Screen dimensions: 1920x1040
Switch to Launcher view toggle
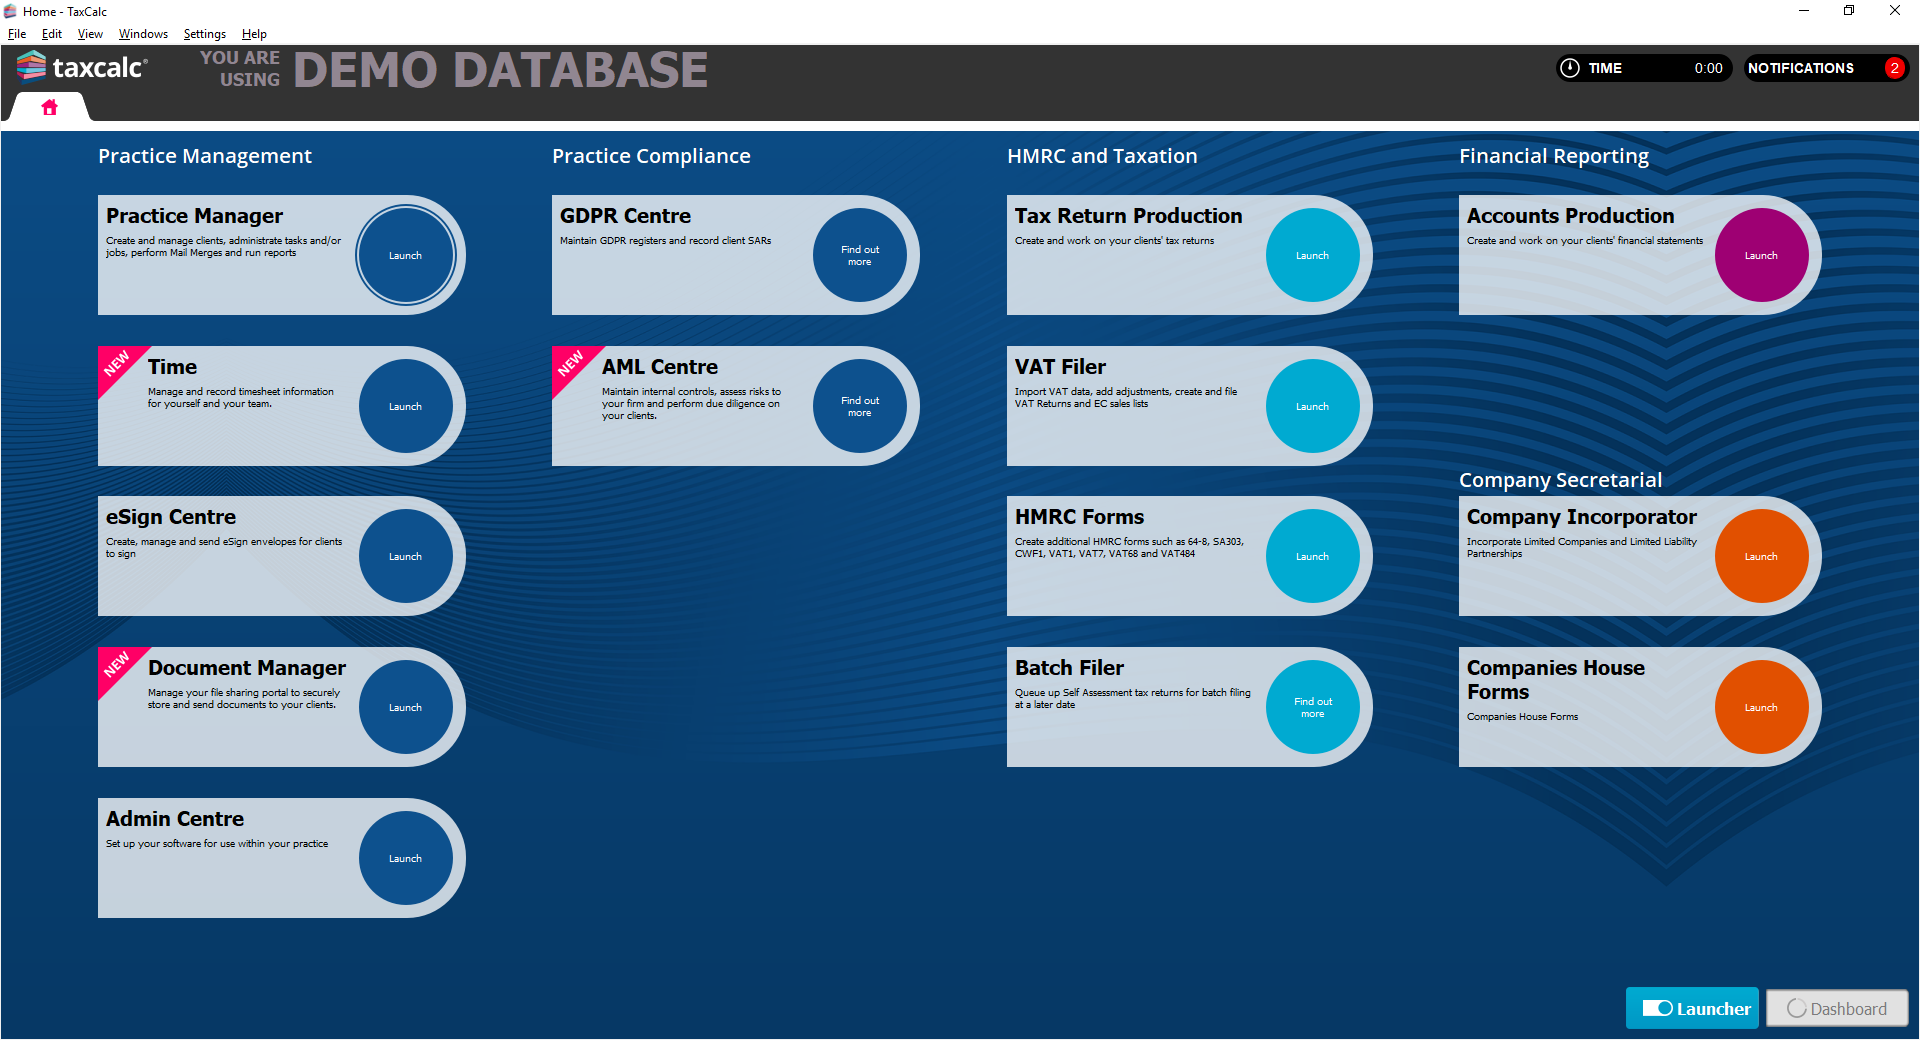click(1692, 1008)
